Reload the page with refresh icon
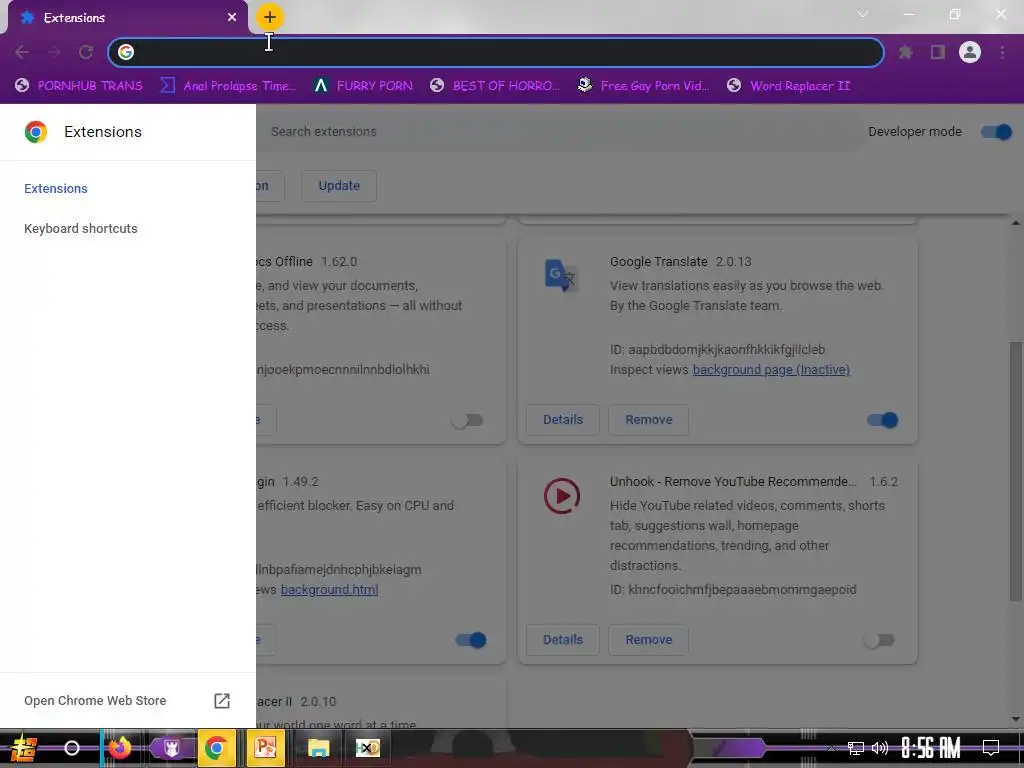The width and height of the screenshot is (1024, 768). (x=86, y=52)
